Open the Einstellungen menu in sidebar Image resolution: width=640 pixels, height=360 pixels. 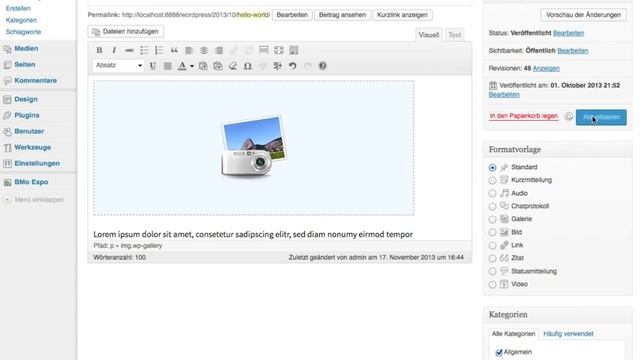tap(38, 163)
